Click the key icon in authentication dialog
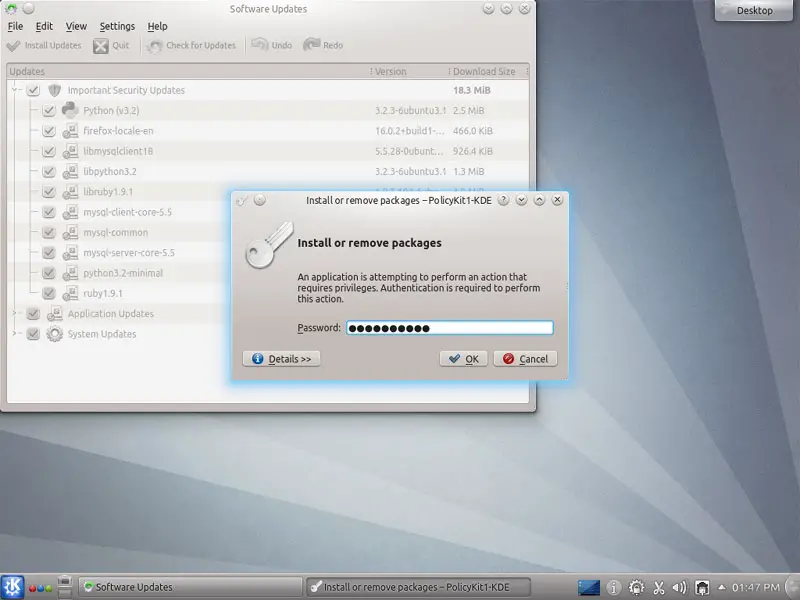Image resolution: width=800 pixels, height=600 pixels. coord(269,245)
